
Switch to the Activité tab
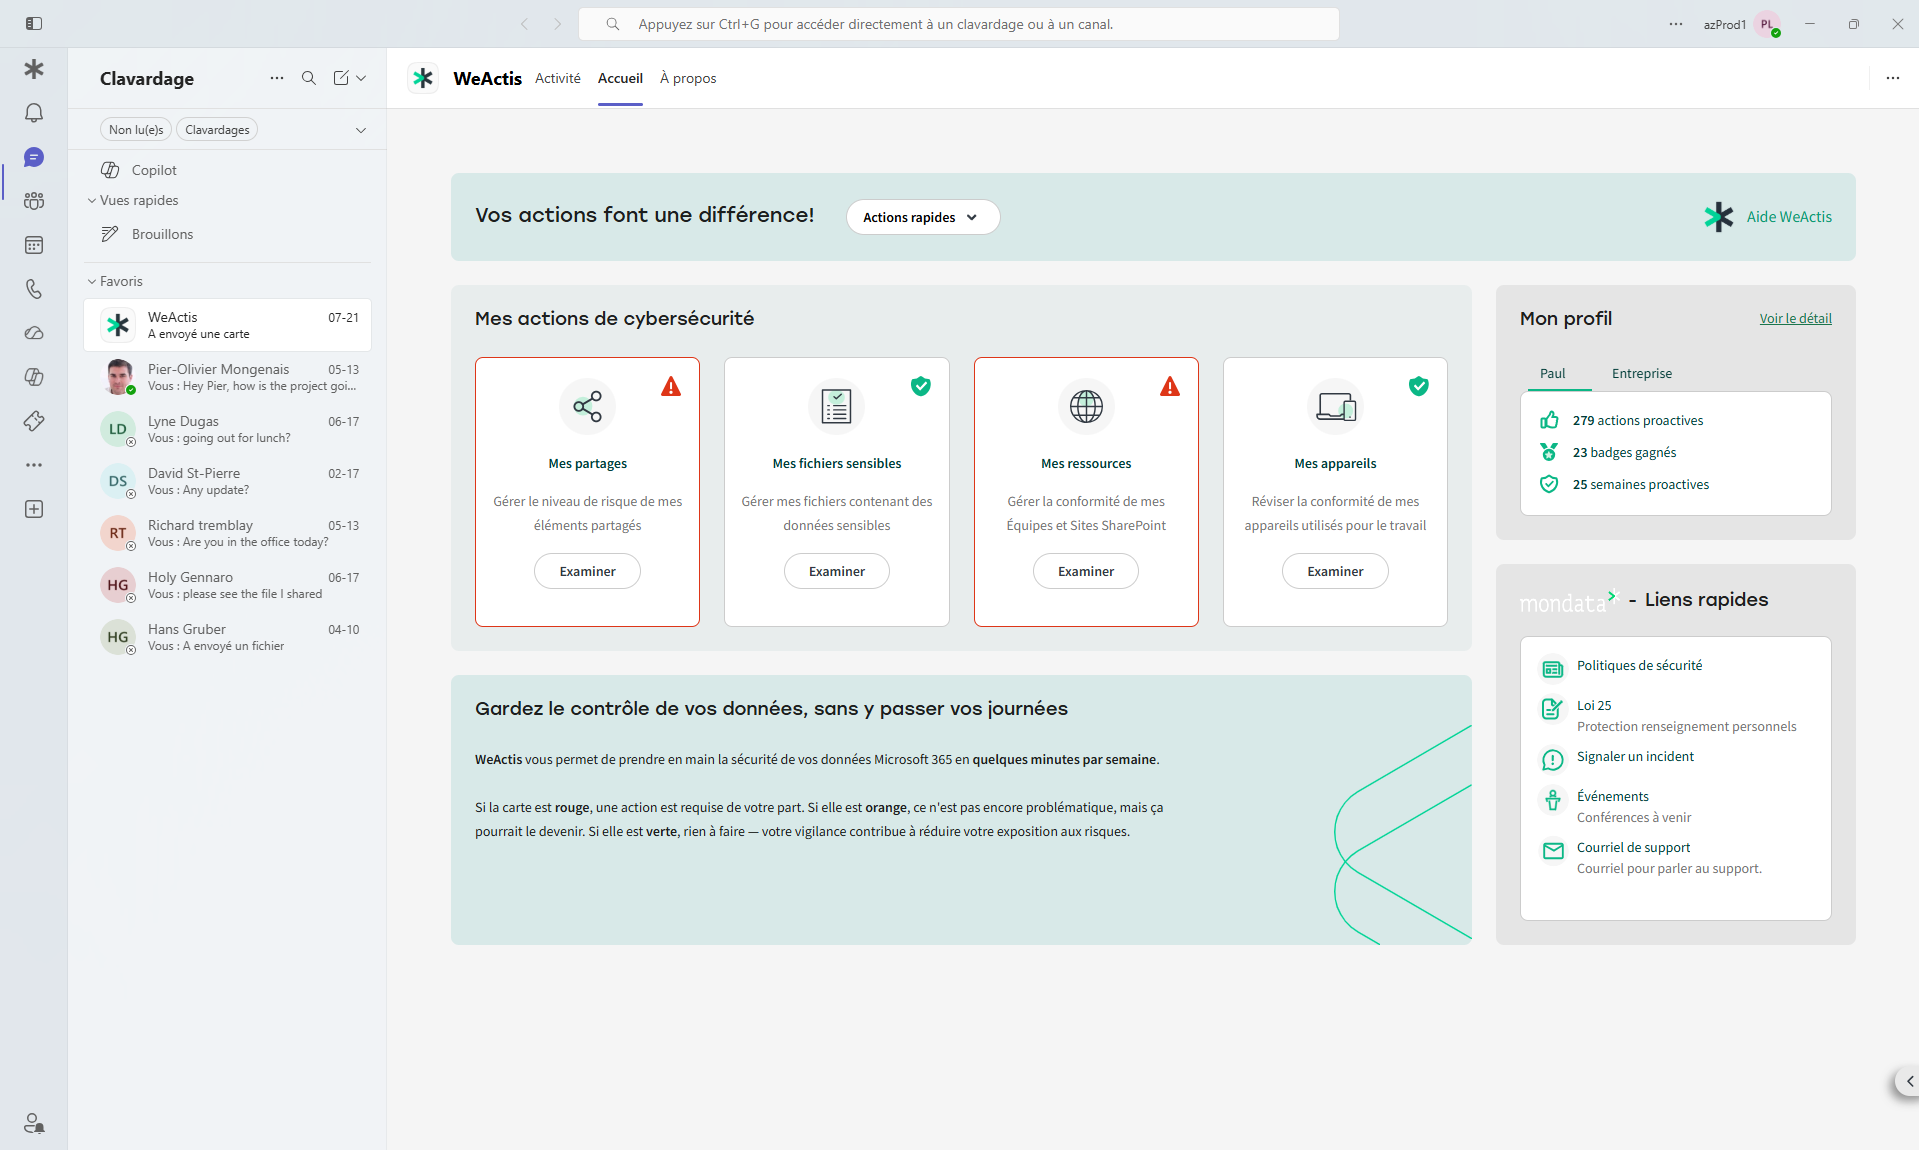click(557, 78)
